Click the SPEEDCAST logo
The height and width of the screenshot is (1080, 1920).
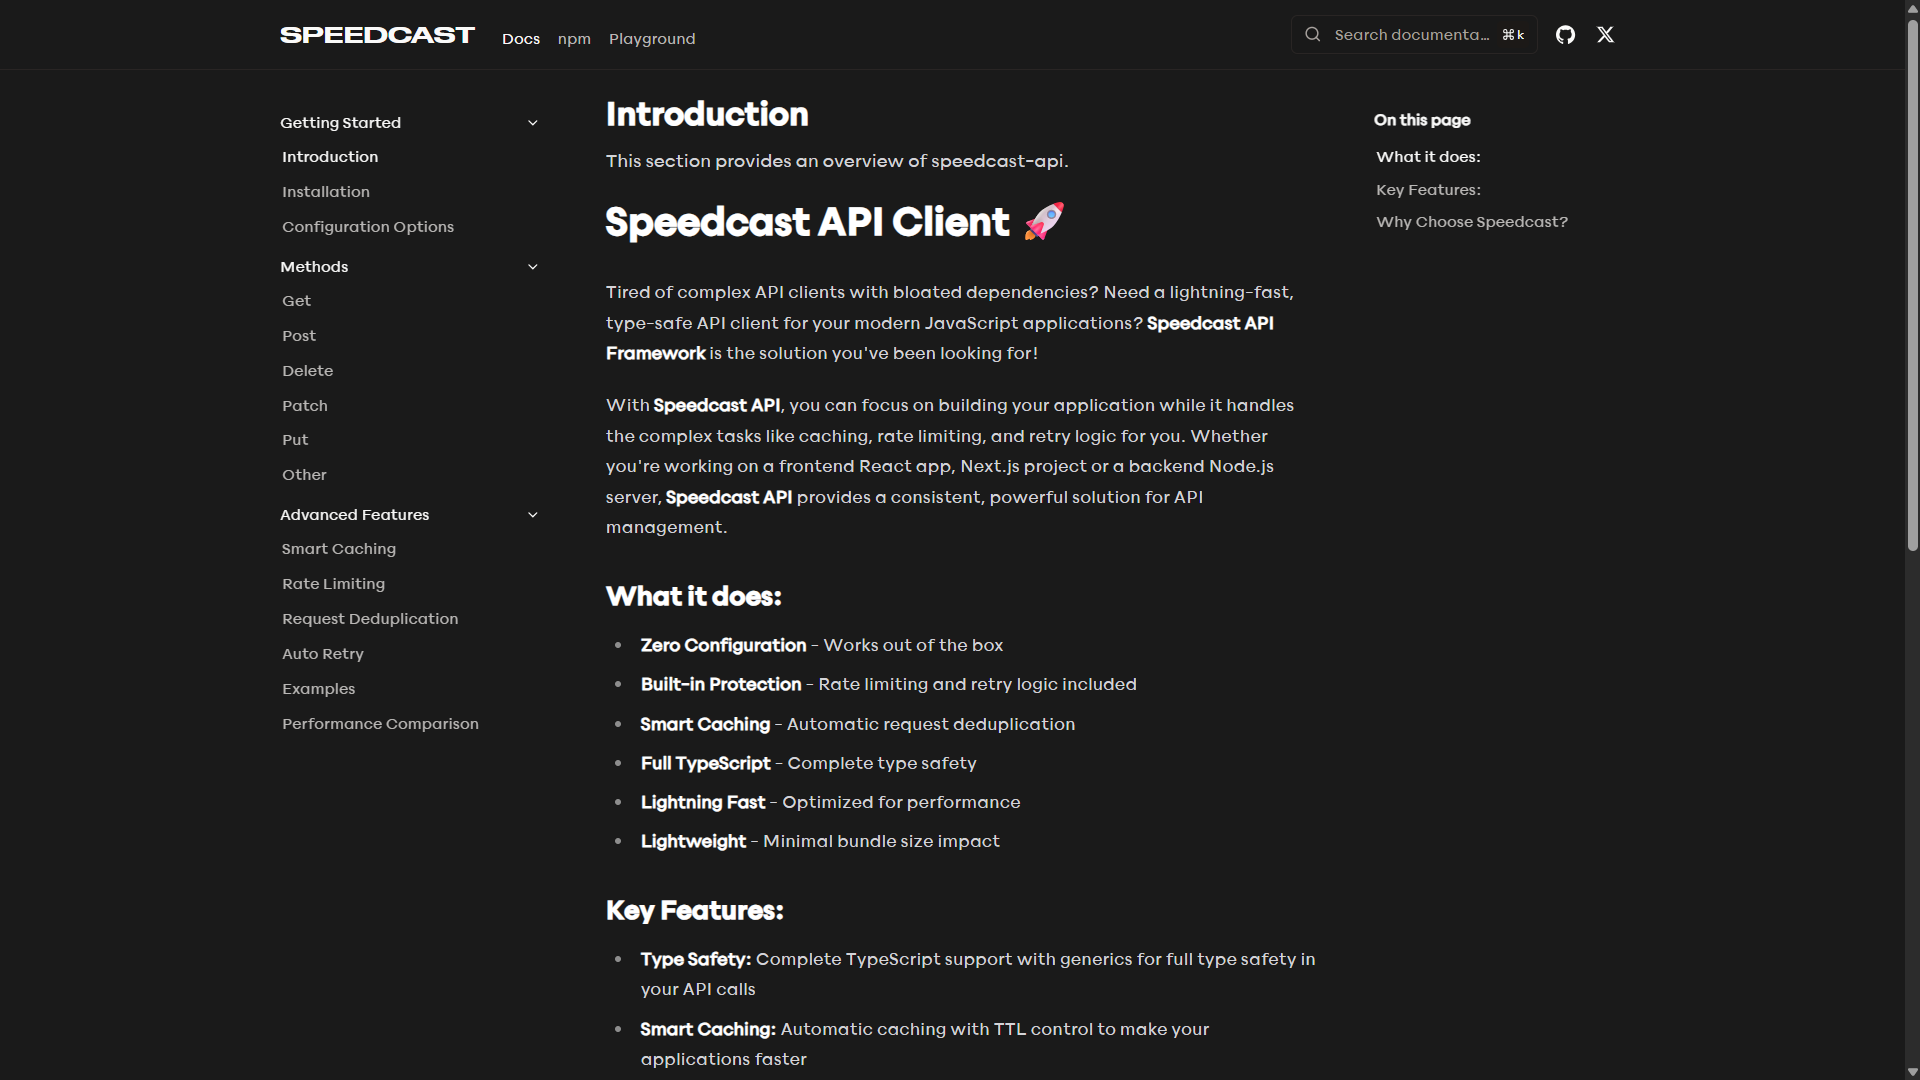tap(377, 35)
